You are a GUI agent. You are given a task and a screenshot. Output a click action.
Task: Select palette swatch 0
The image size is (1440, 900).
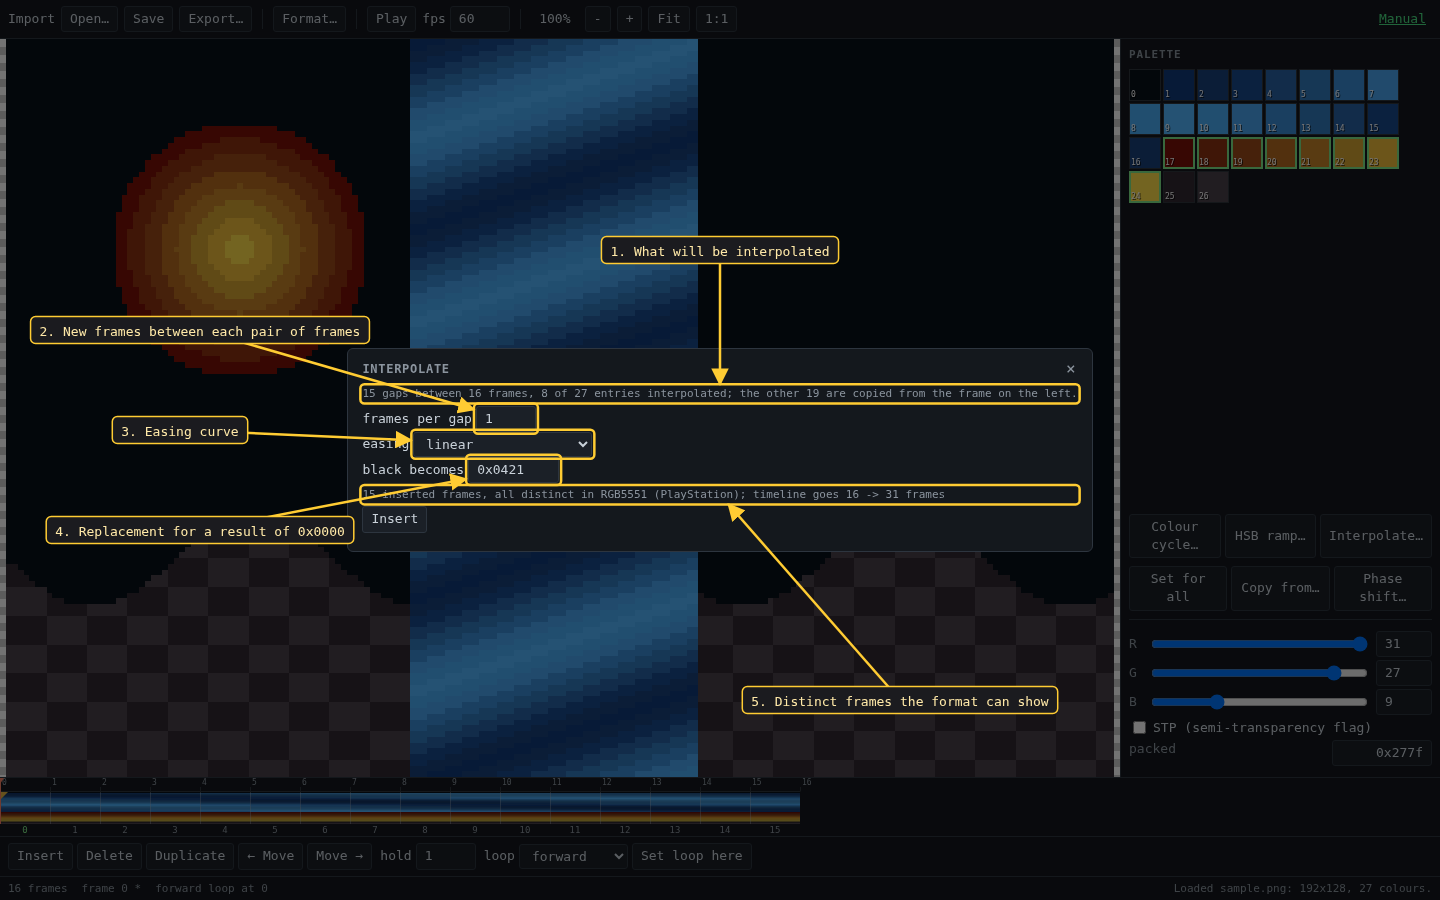click(x=1145, y=85)
